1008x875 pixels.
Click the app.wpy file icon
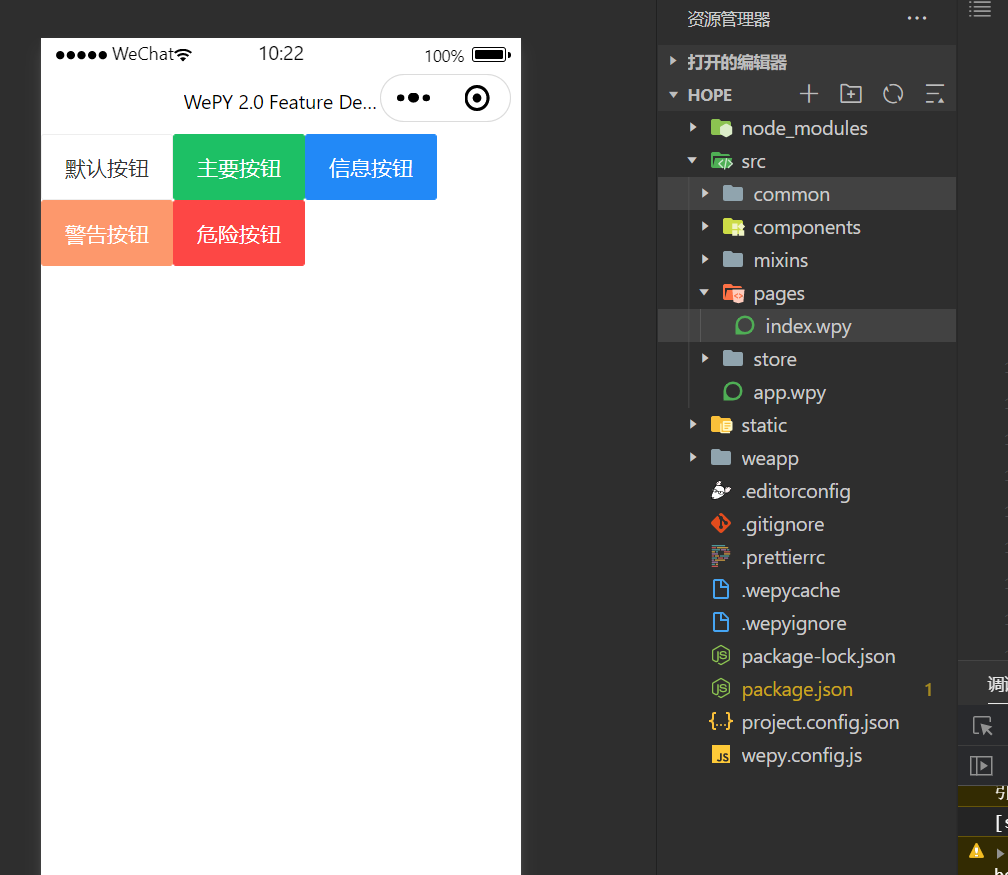(x=732, y=392)
